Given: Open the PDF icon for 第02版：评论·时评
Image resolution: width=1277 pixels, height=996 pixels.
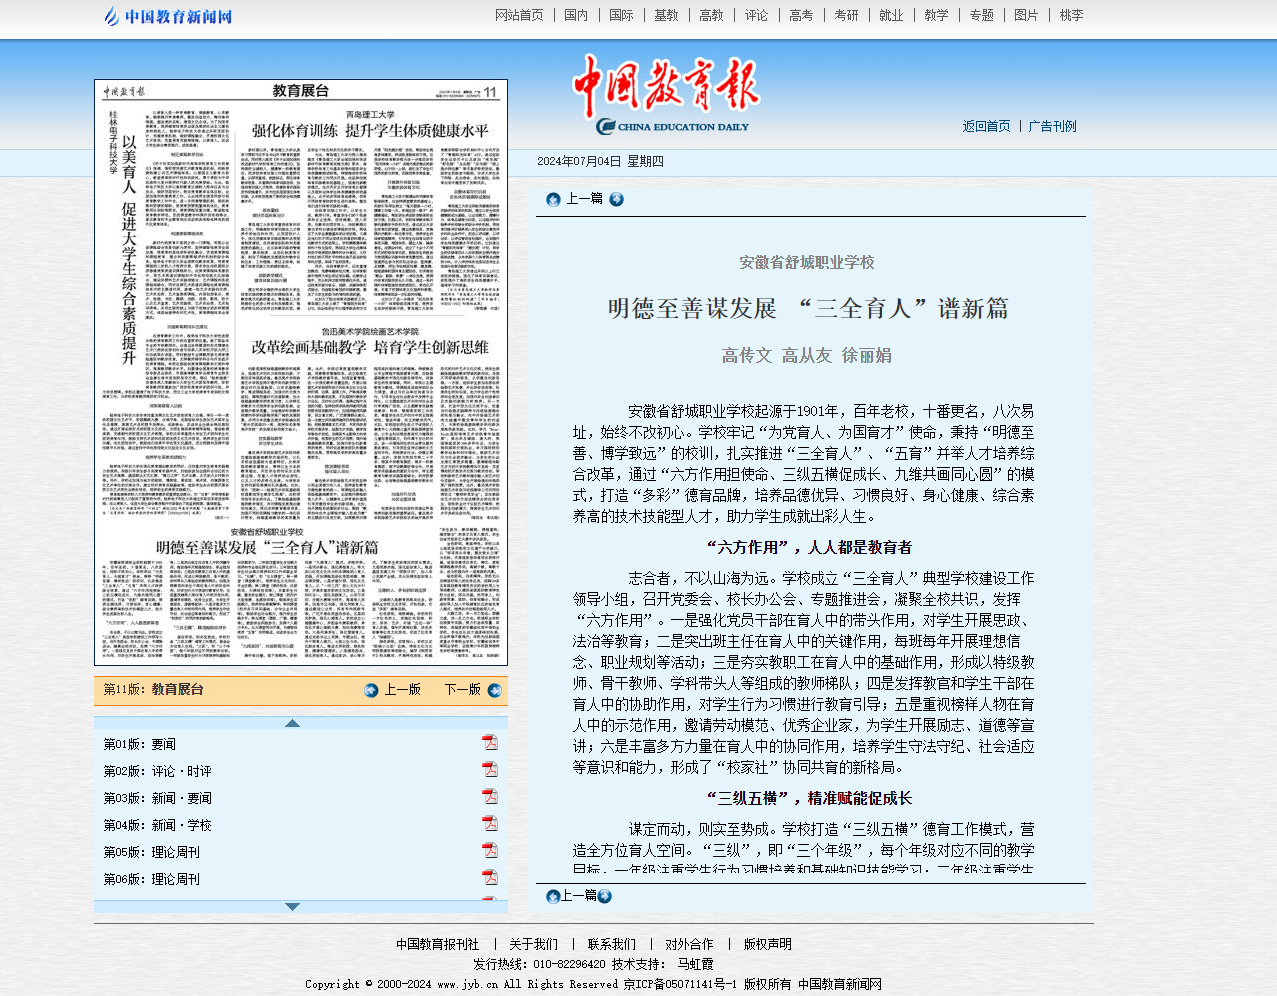Looking at the screenshot, I should 490,769.
